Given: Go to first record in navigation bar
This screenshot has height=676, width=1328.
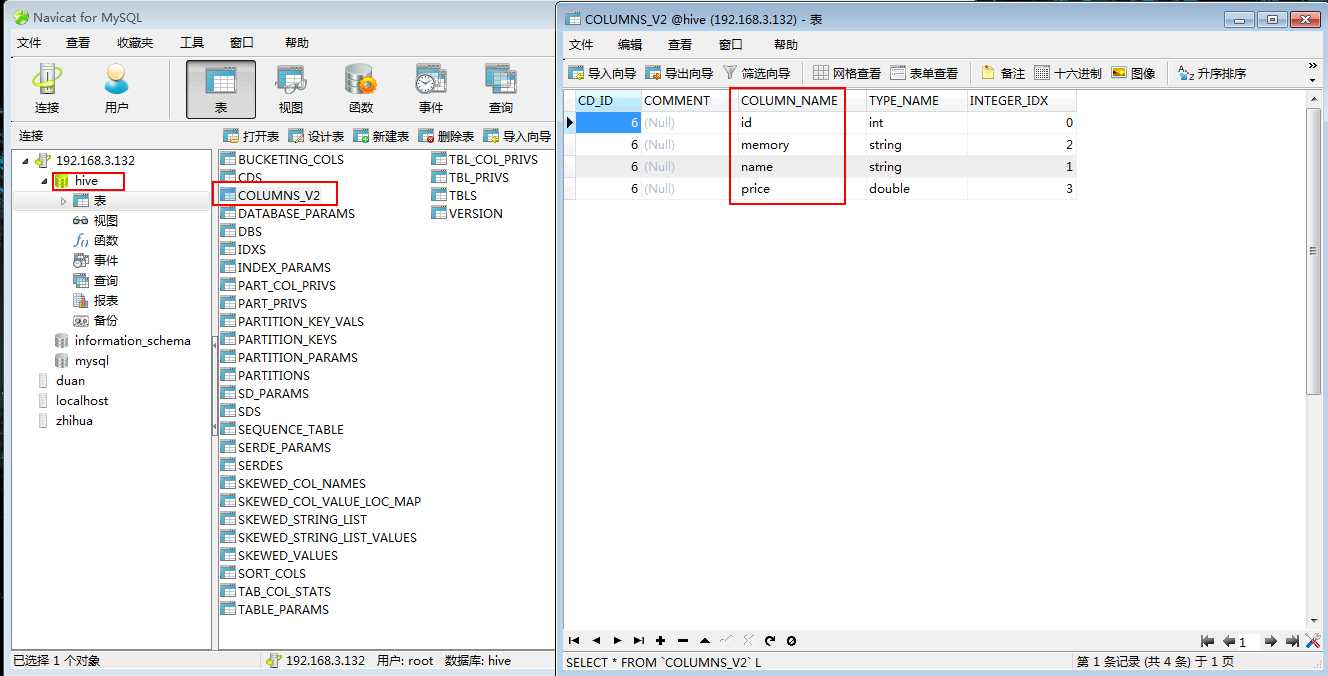Looking at the screenshot, I should 574,640.
